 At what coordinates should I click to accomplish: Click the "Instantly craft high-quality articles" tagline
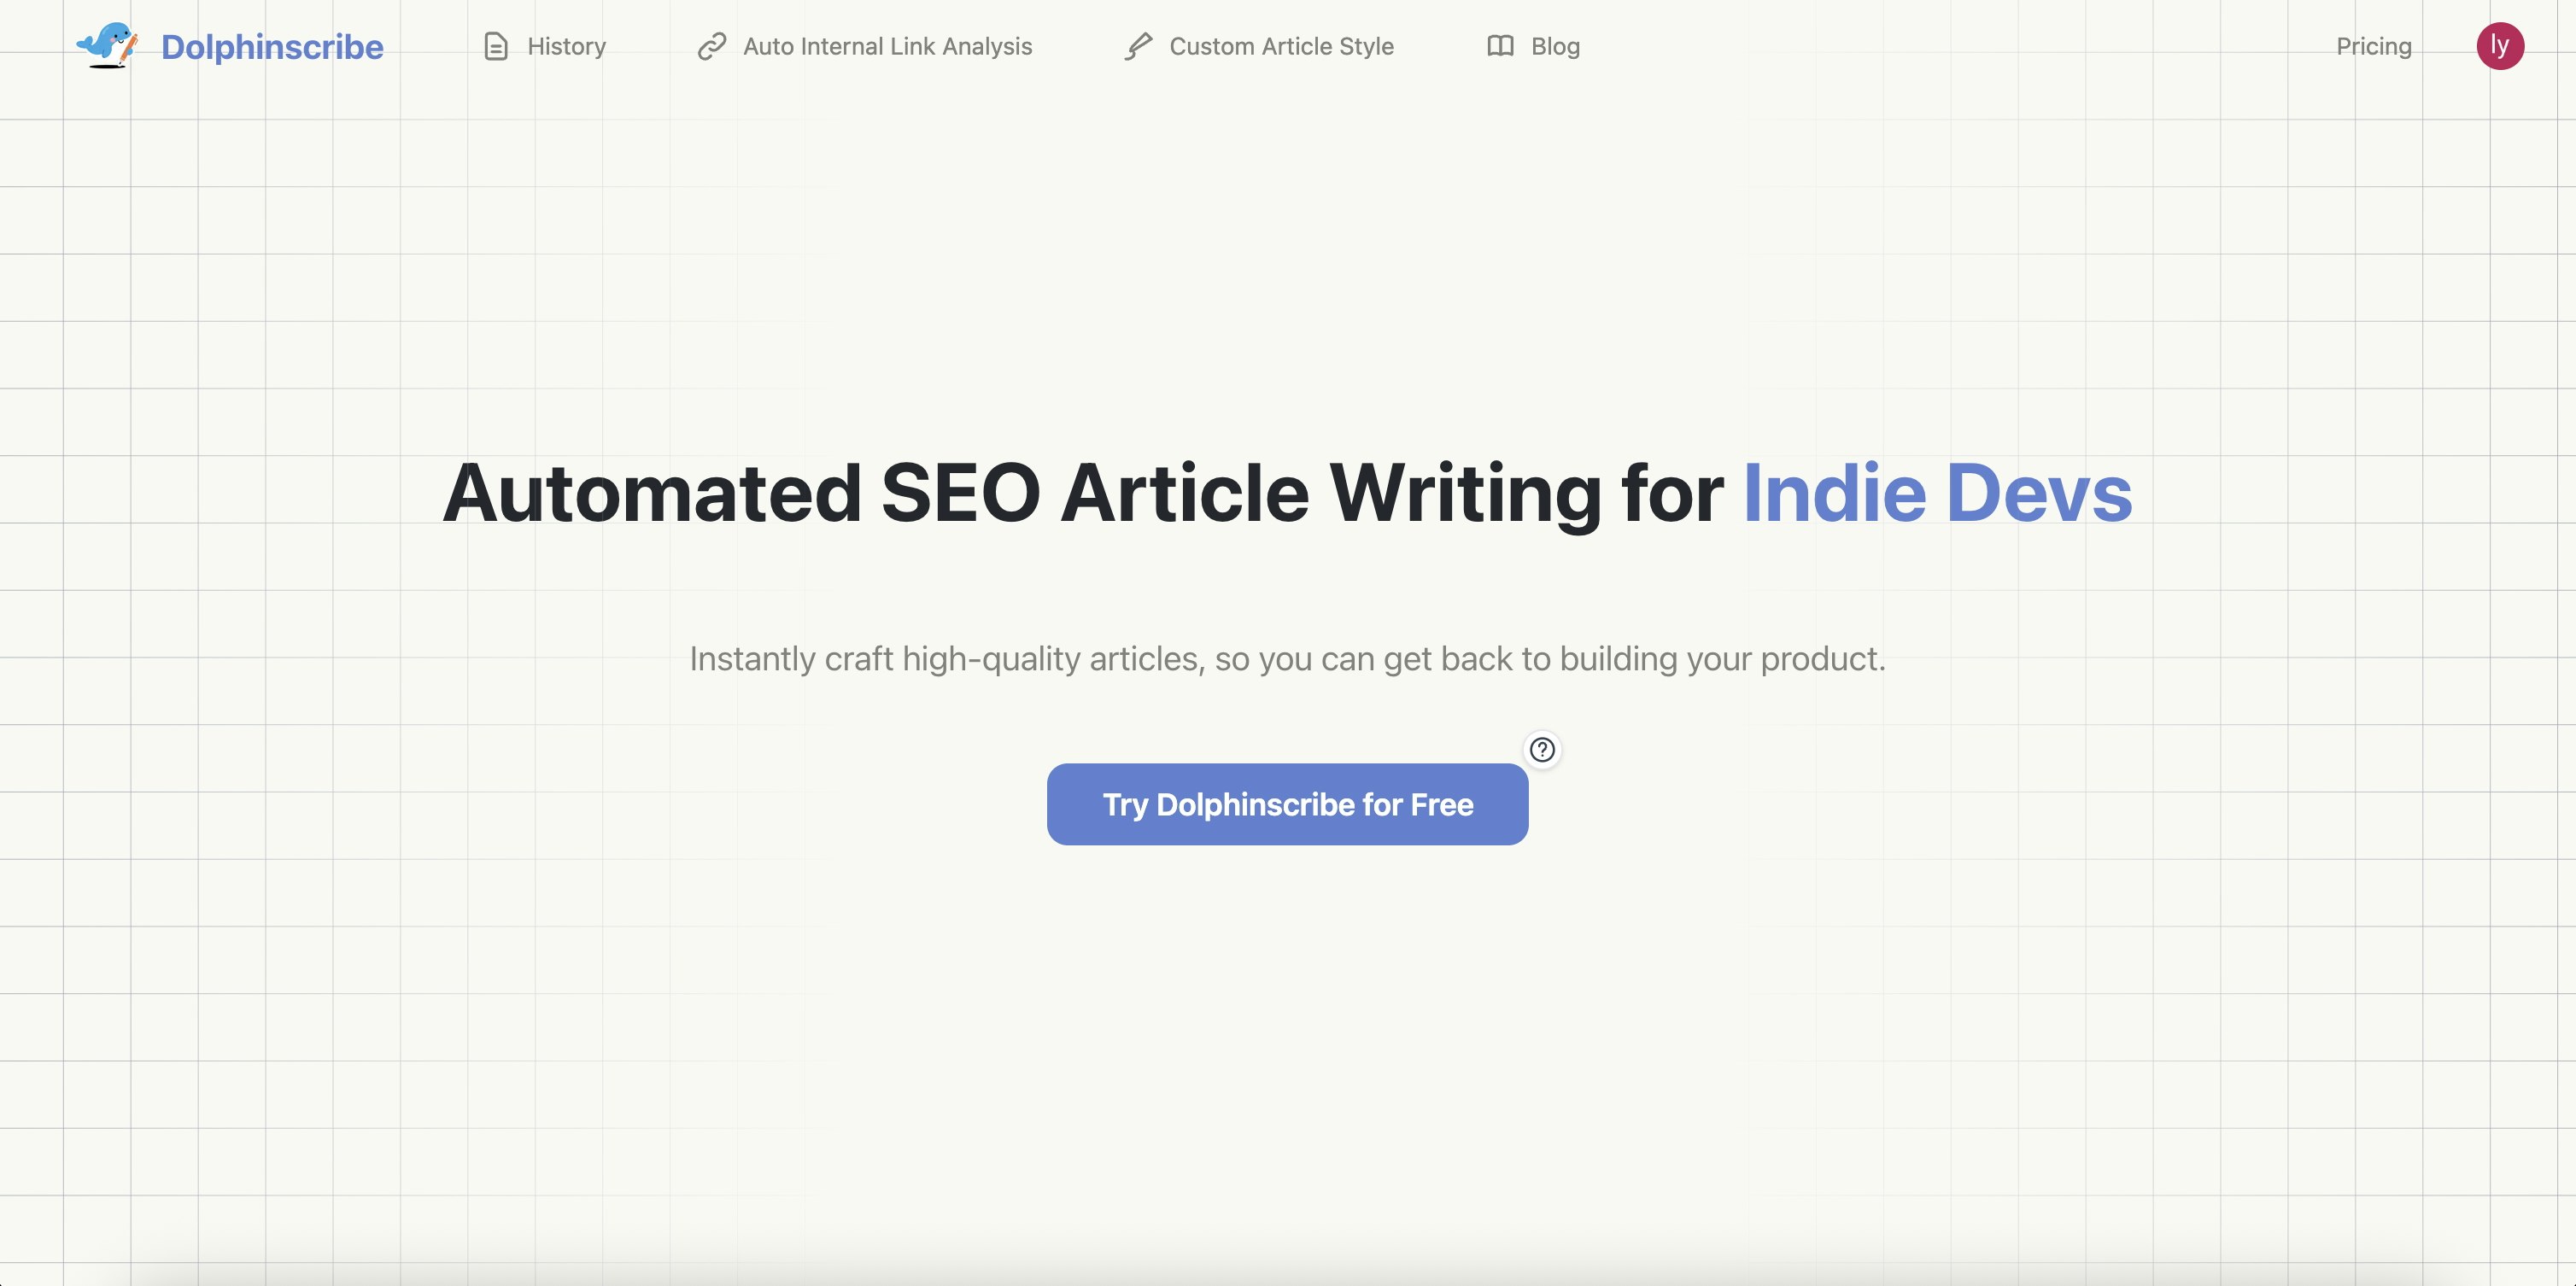point(946,659)
